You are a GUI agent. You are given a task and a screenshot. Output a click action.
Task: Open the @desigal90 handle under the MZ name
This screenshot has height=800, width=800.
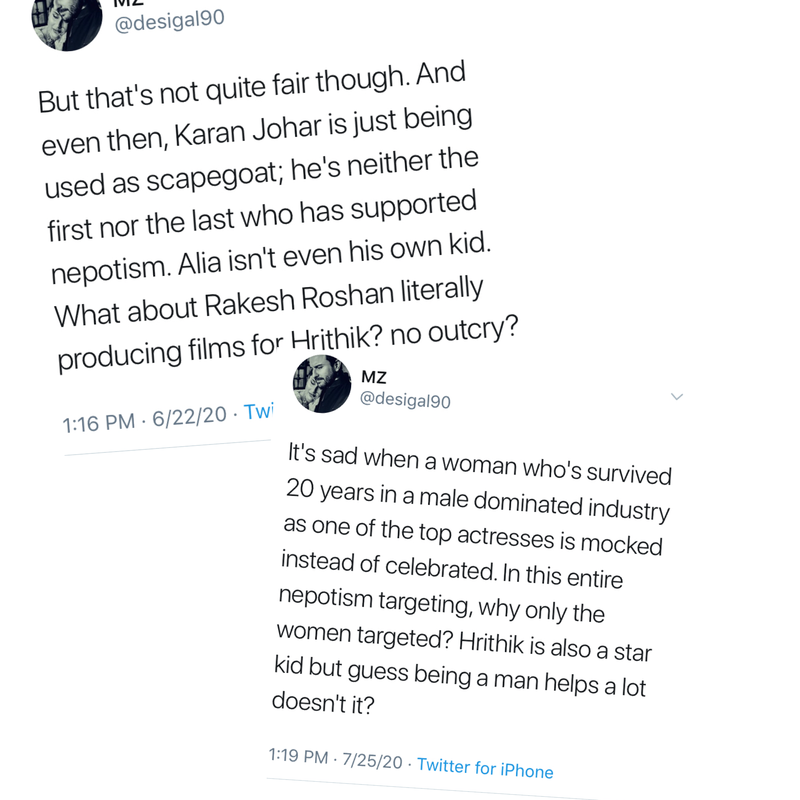point(405,400)
